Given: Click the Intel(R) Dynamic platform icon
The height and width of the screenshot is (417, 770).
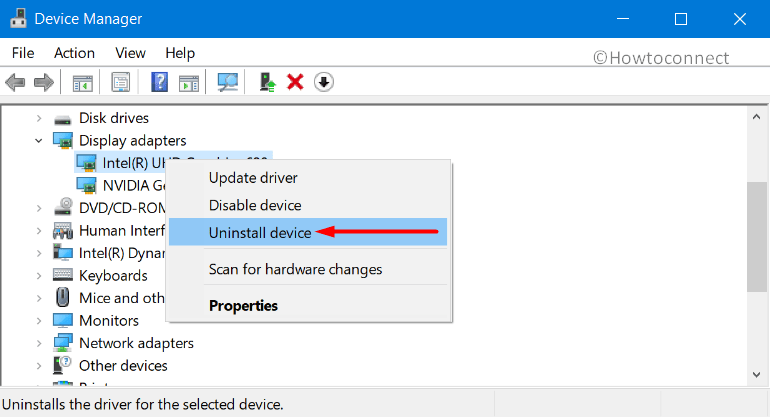Looking at the screenshot, I should click(x=63, y=252).
